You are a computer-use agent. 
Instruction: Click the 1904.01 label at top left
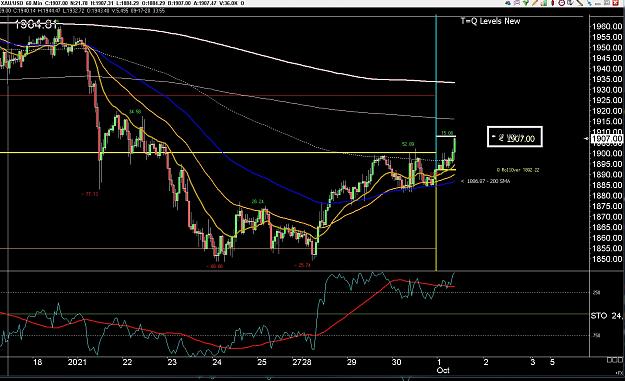[x=36, y=24]
